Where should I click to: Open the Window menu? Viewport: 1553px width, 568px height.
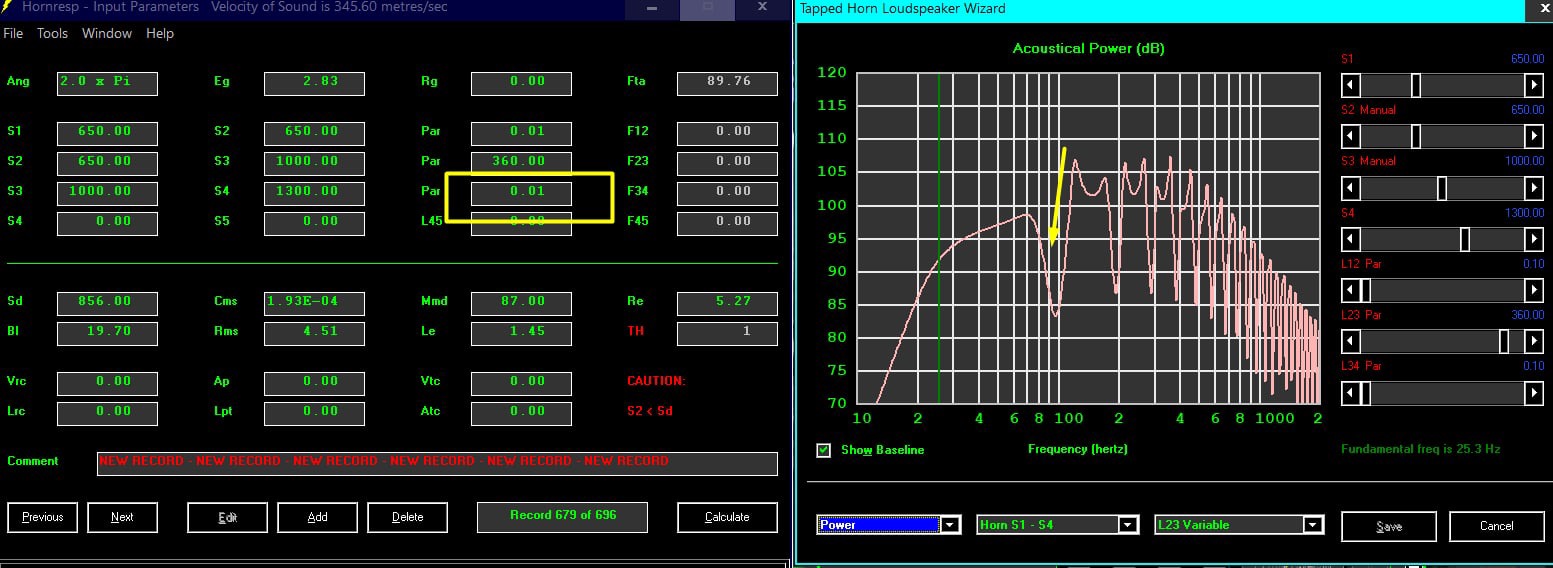point(107,33)
